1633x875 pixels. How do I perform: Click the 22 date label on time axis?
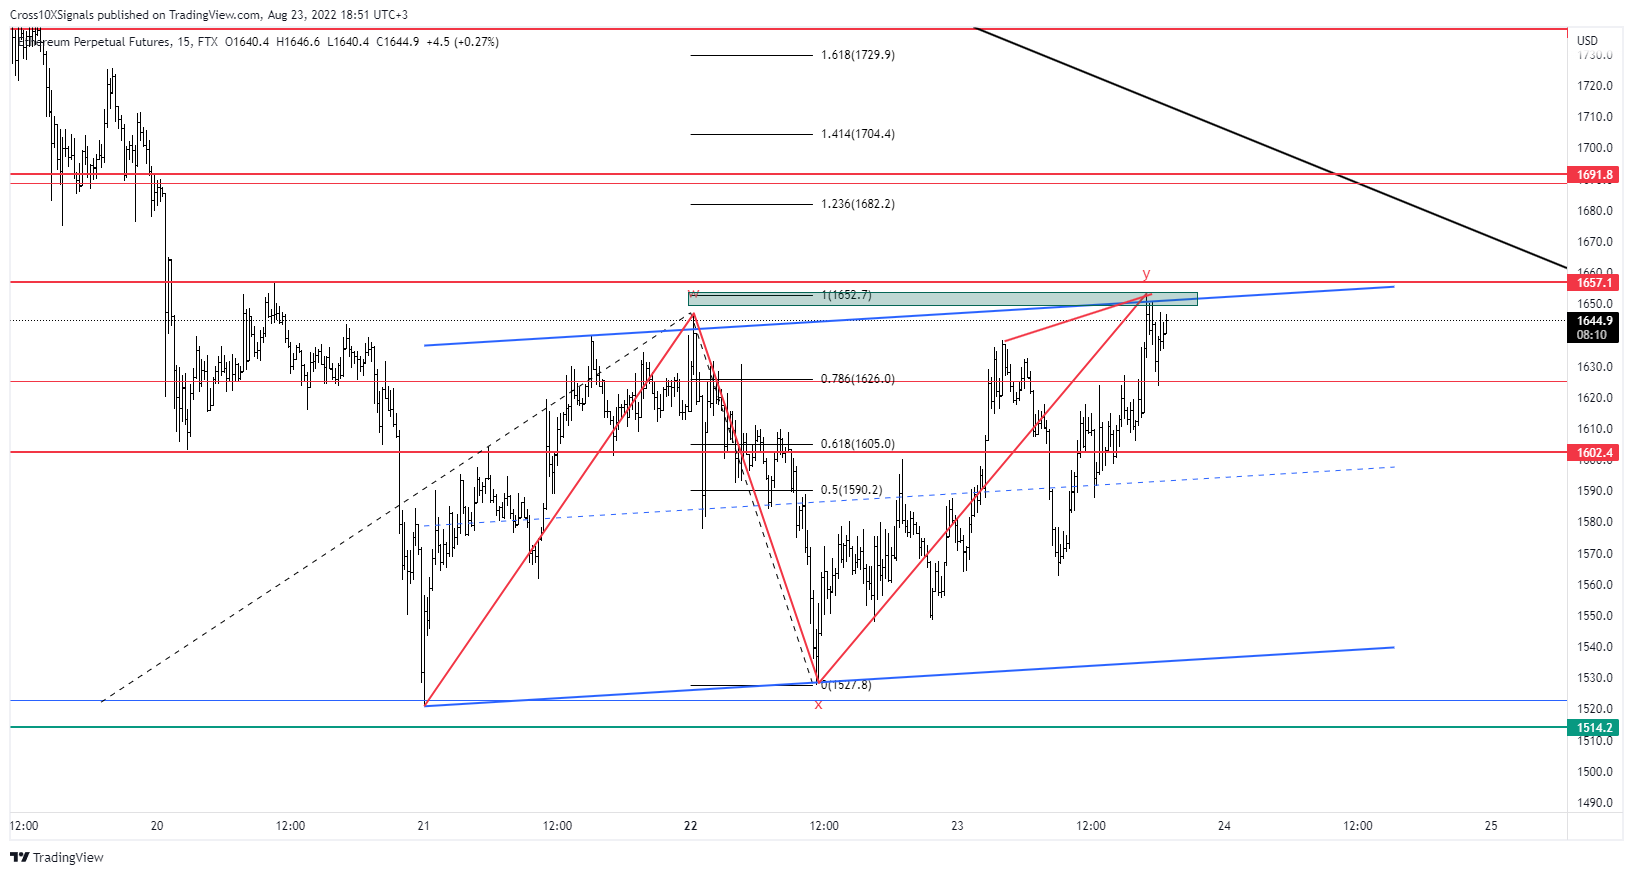click(691, 826)
